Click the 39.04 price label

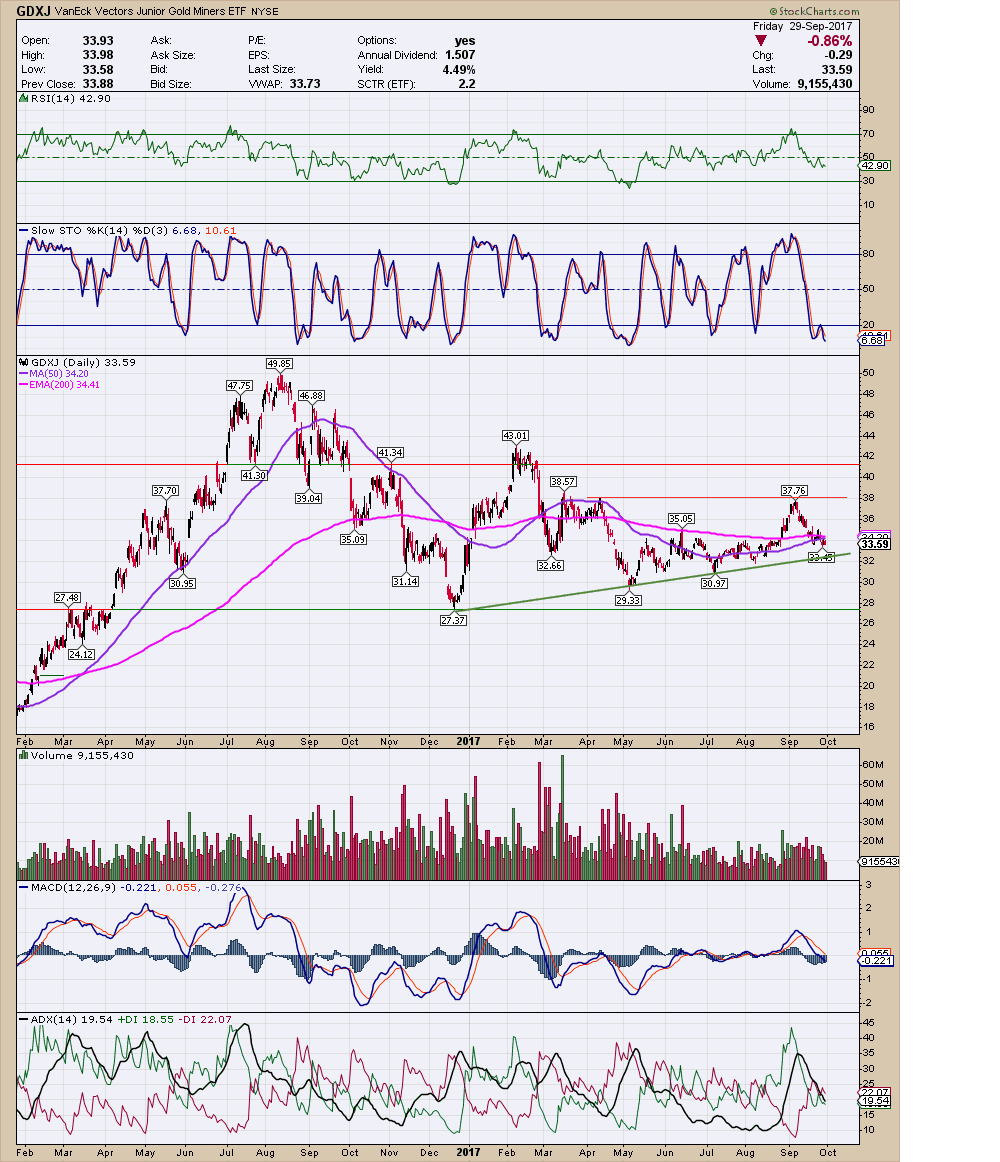[308, 499]
